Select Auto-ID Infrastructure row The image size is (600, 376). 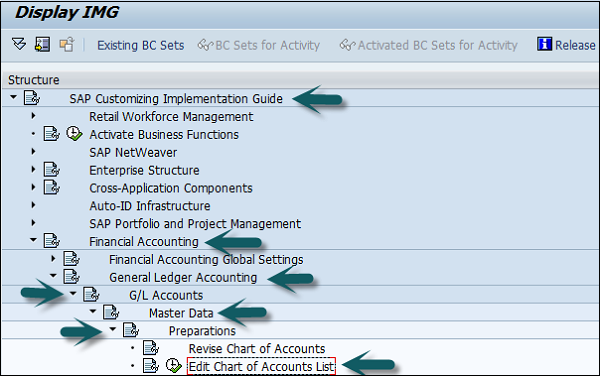150,206
